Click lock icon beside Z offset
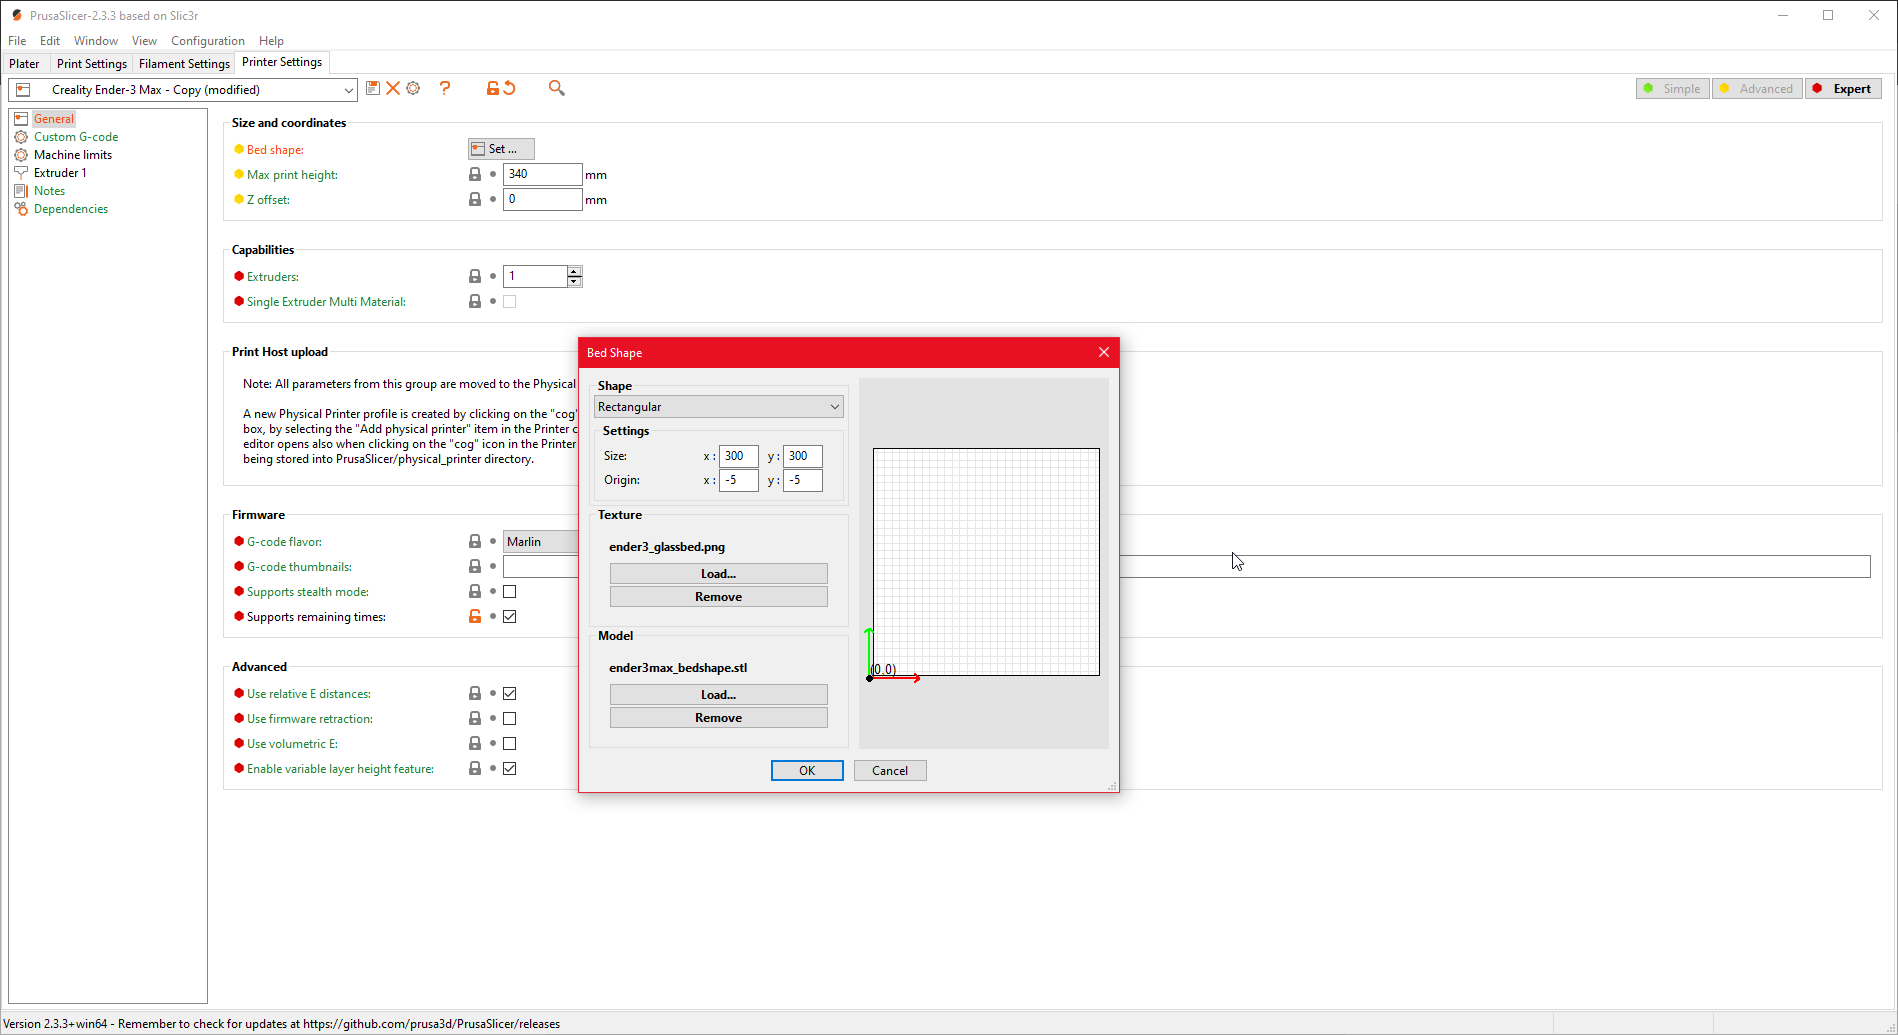 pyautogui.click(x=475, y=199)
